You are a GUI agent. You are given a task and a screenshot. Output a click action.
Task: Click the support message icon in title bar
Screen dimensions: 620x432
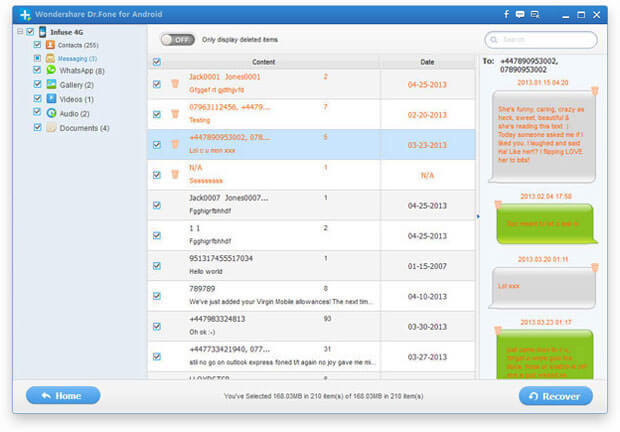[535, 15]
